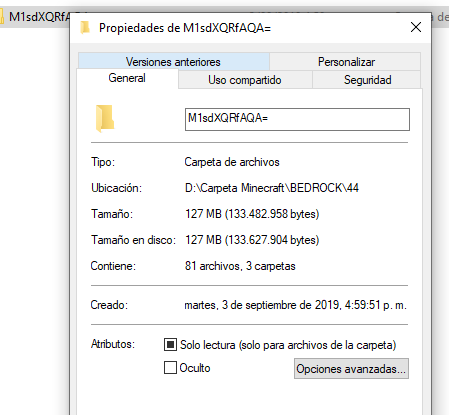The height and width of the screenshot is (415, 449).
Task: Click the folder name input field
Action: pos(297,119)
